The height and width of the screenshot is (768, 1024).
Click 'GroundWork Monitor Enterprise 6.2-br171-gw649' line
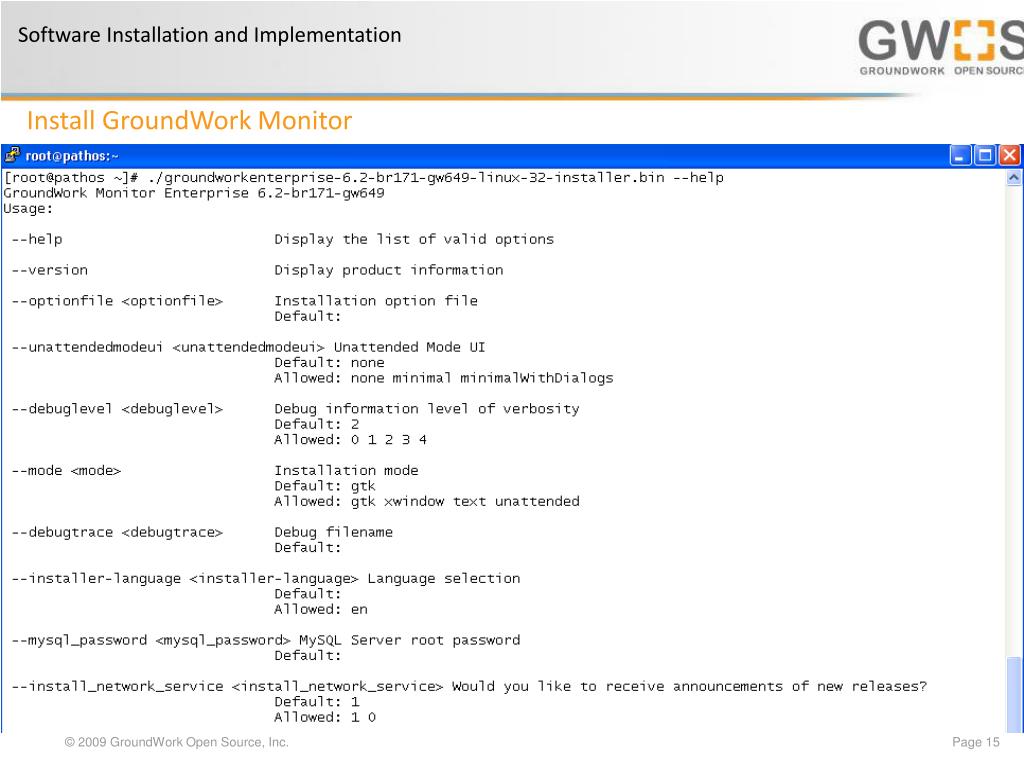194,193
